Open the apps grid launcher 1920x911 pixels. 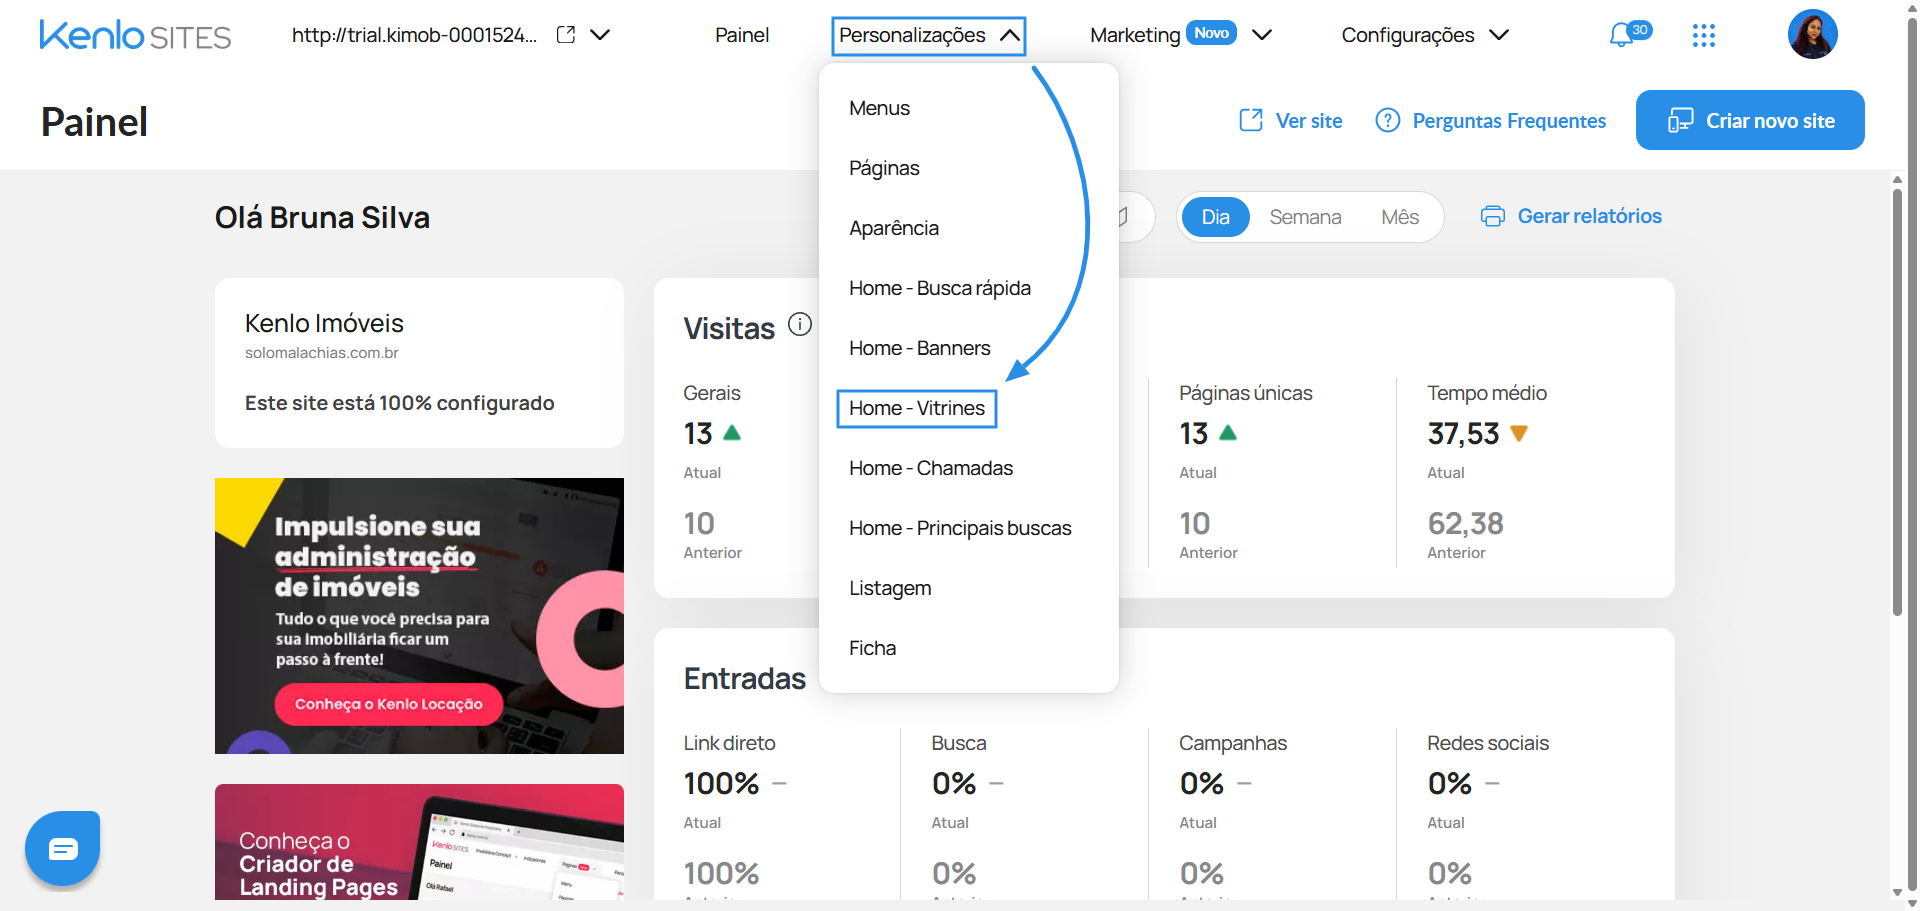pyautogui.click(x=1704, y=36)
